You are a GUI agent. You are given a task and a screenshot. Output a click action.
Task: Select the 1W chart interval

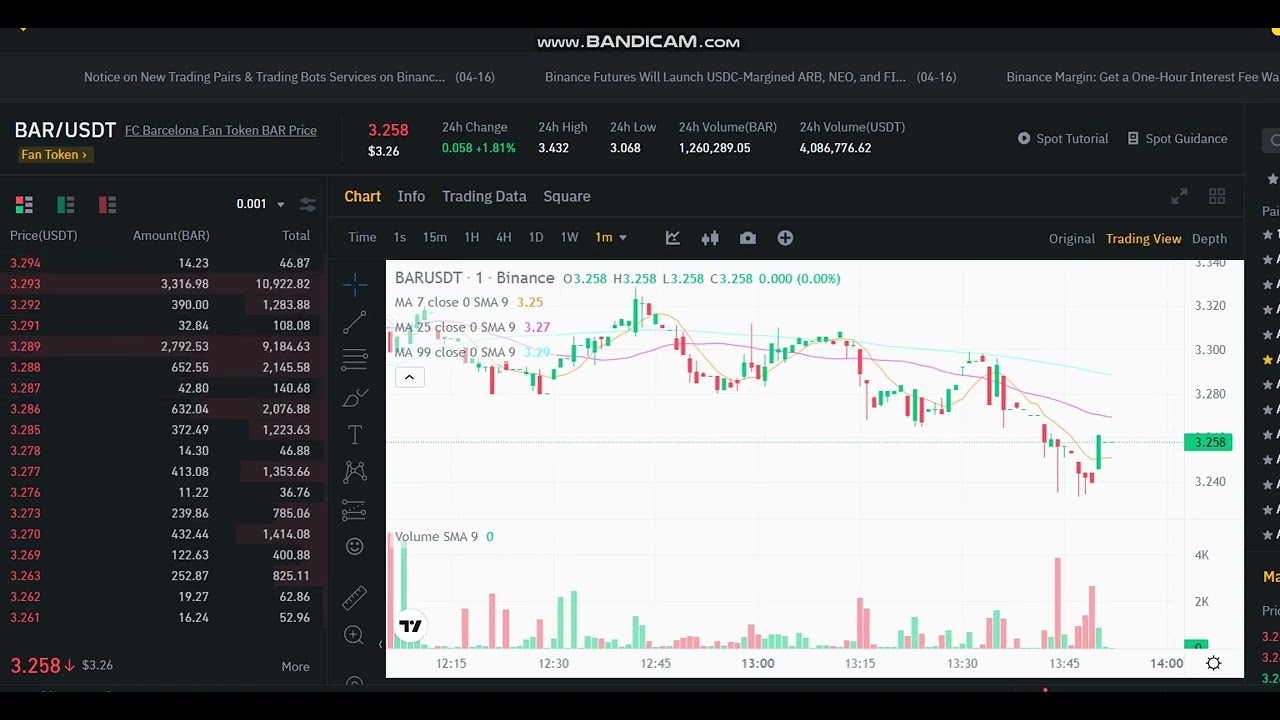point(569,238)
